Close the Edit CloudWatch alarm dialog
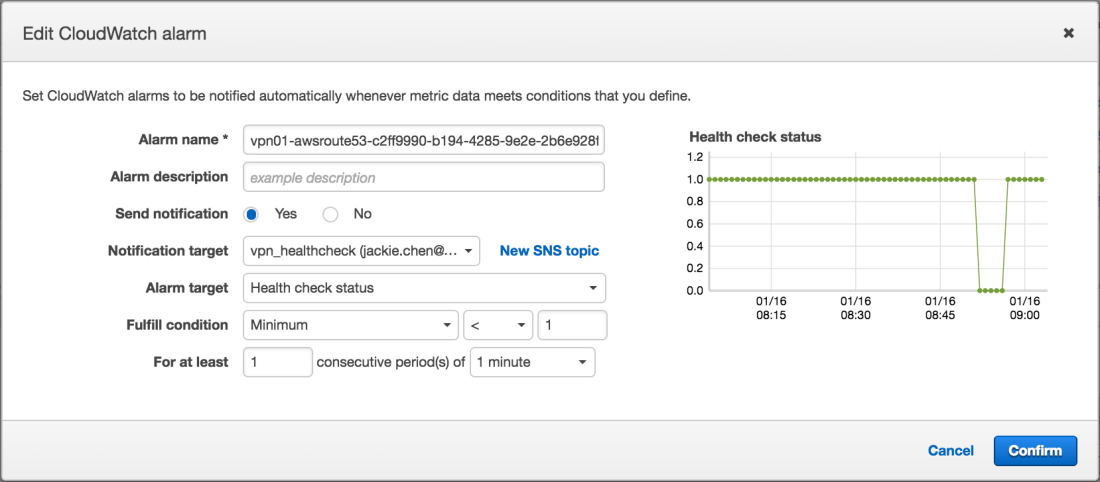1100x482 pixels. point(1068,33)
